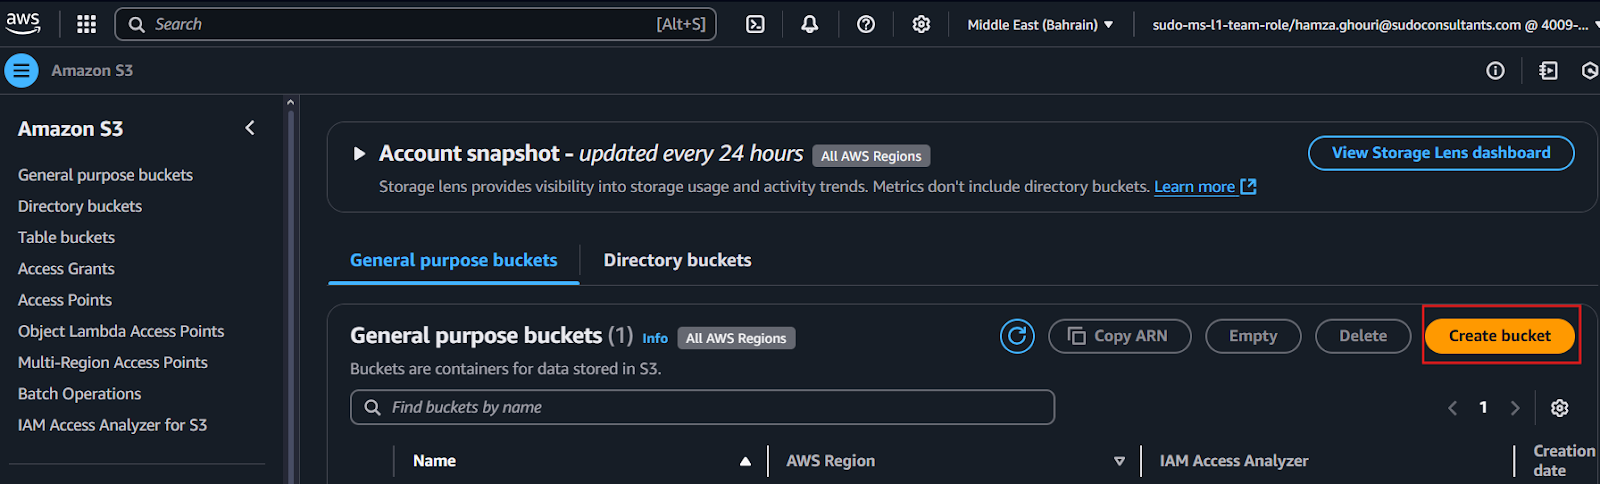The width and height of the screenshot is (1600, 484).
Task: Open bucket table preferences gear icon
Action: pos(1559,408)
